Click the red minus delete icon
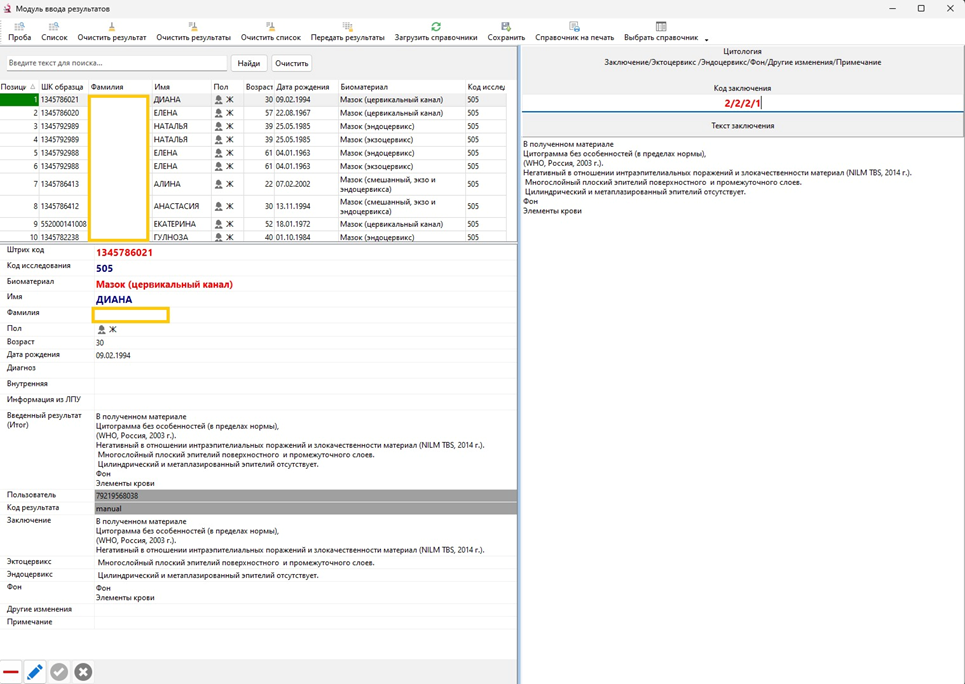Viewport: 965px width, 684px height. pyautogui.click(x=10, y=672)
